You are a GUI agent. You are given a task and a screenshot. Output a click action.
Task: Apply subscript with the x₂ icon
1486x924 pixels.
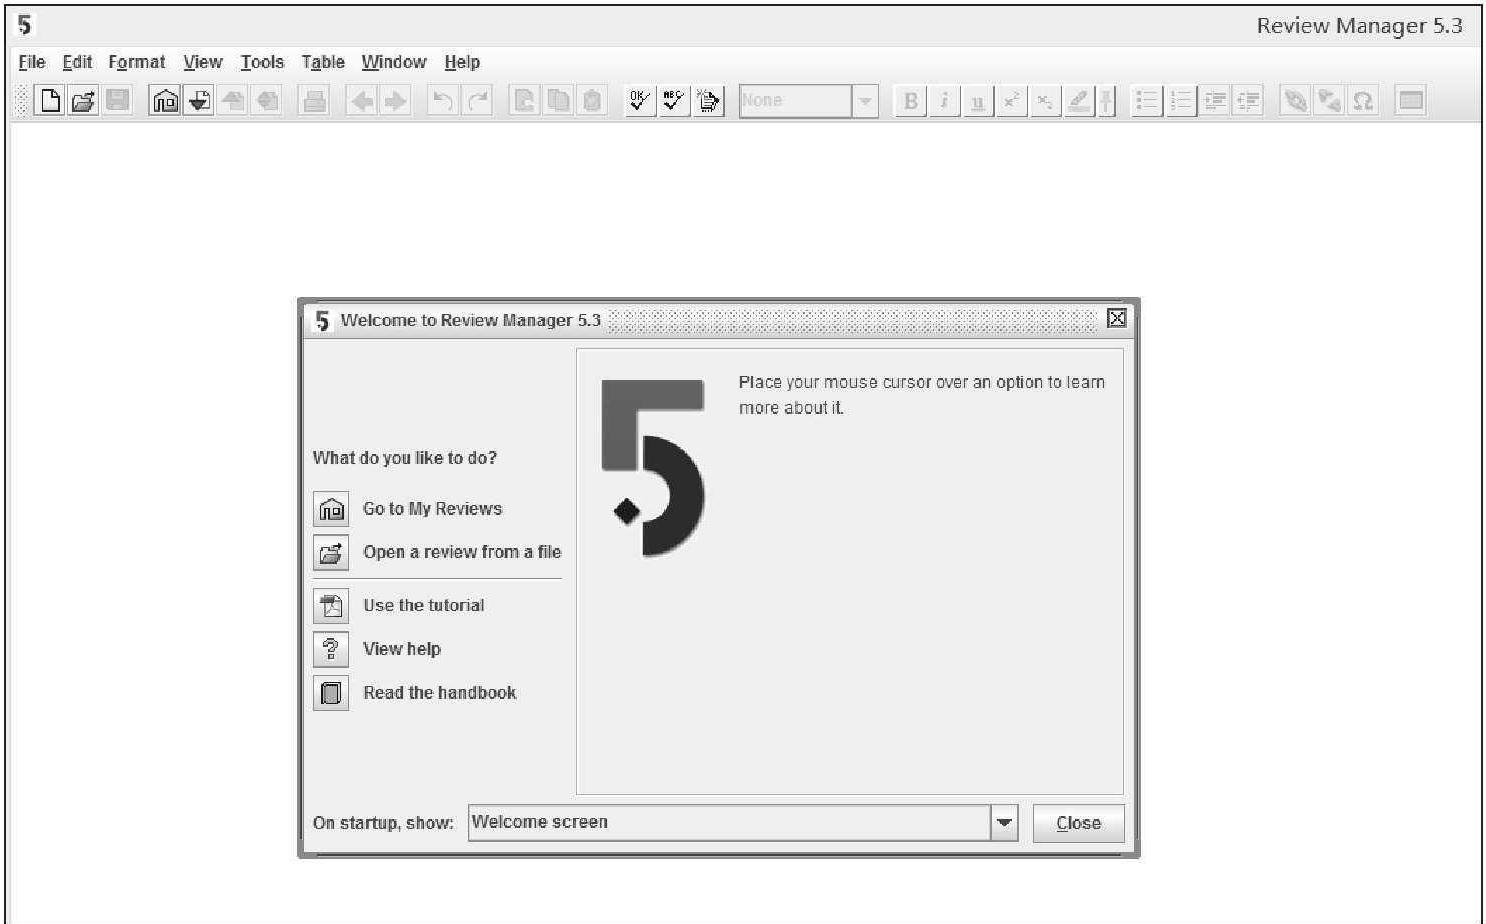(x=1045, y=100)
